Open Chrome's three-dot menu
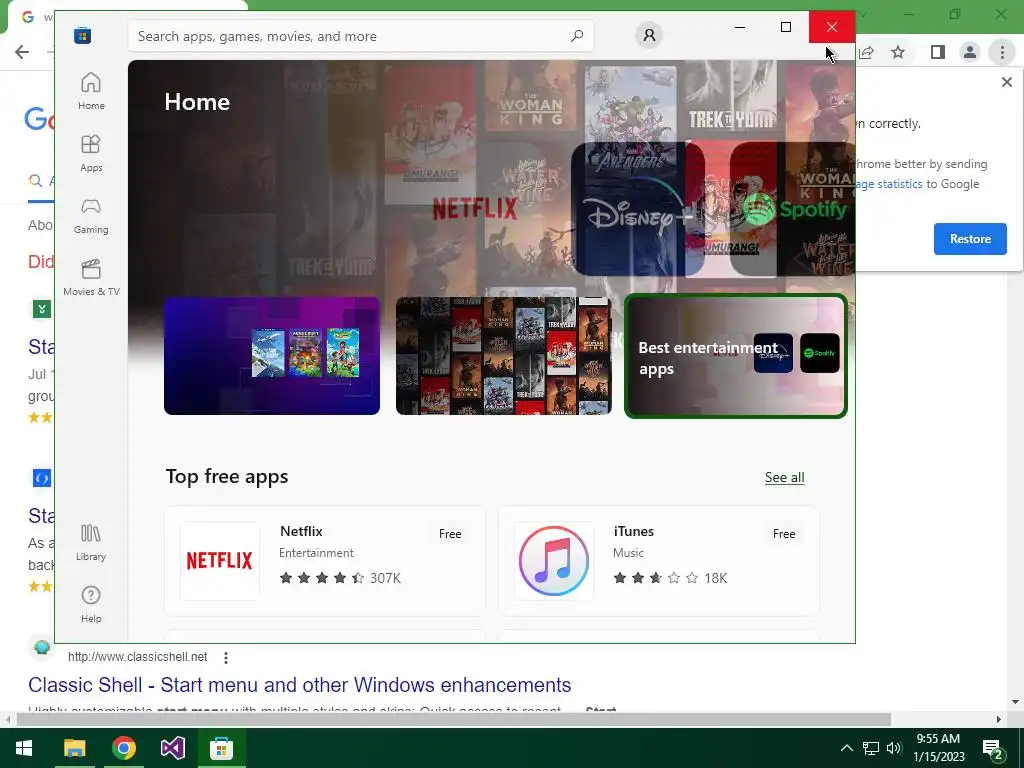1024x768 pixels. 1002,52
